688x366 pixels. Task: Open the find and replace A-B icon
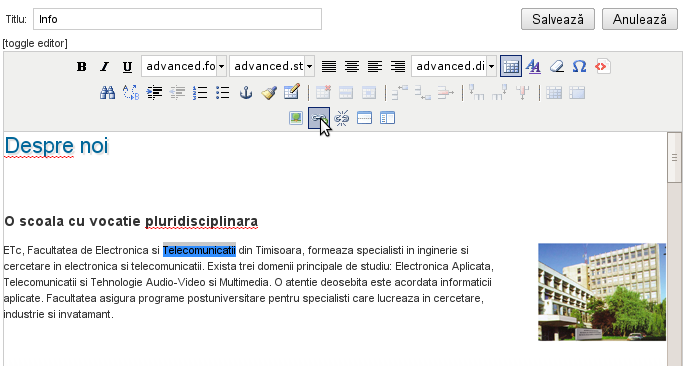[x=131, y=93]
